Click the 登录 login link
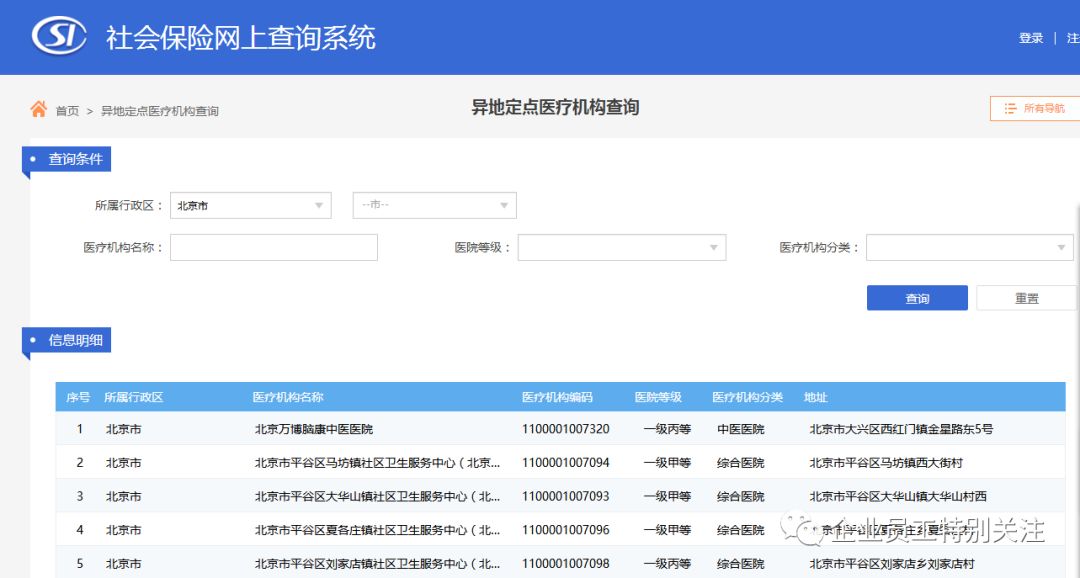Image resolution: width=1080 pixels, height=578 pixels. click(x=1031, y=38)
